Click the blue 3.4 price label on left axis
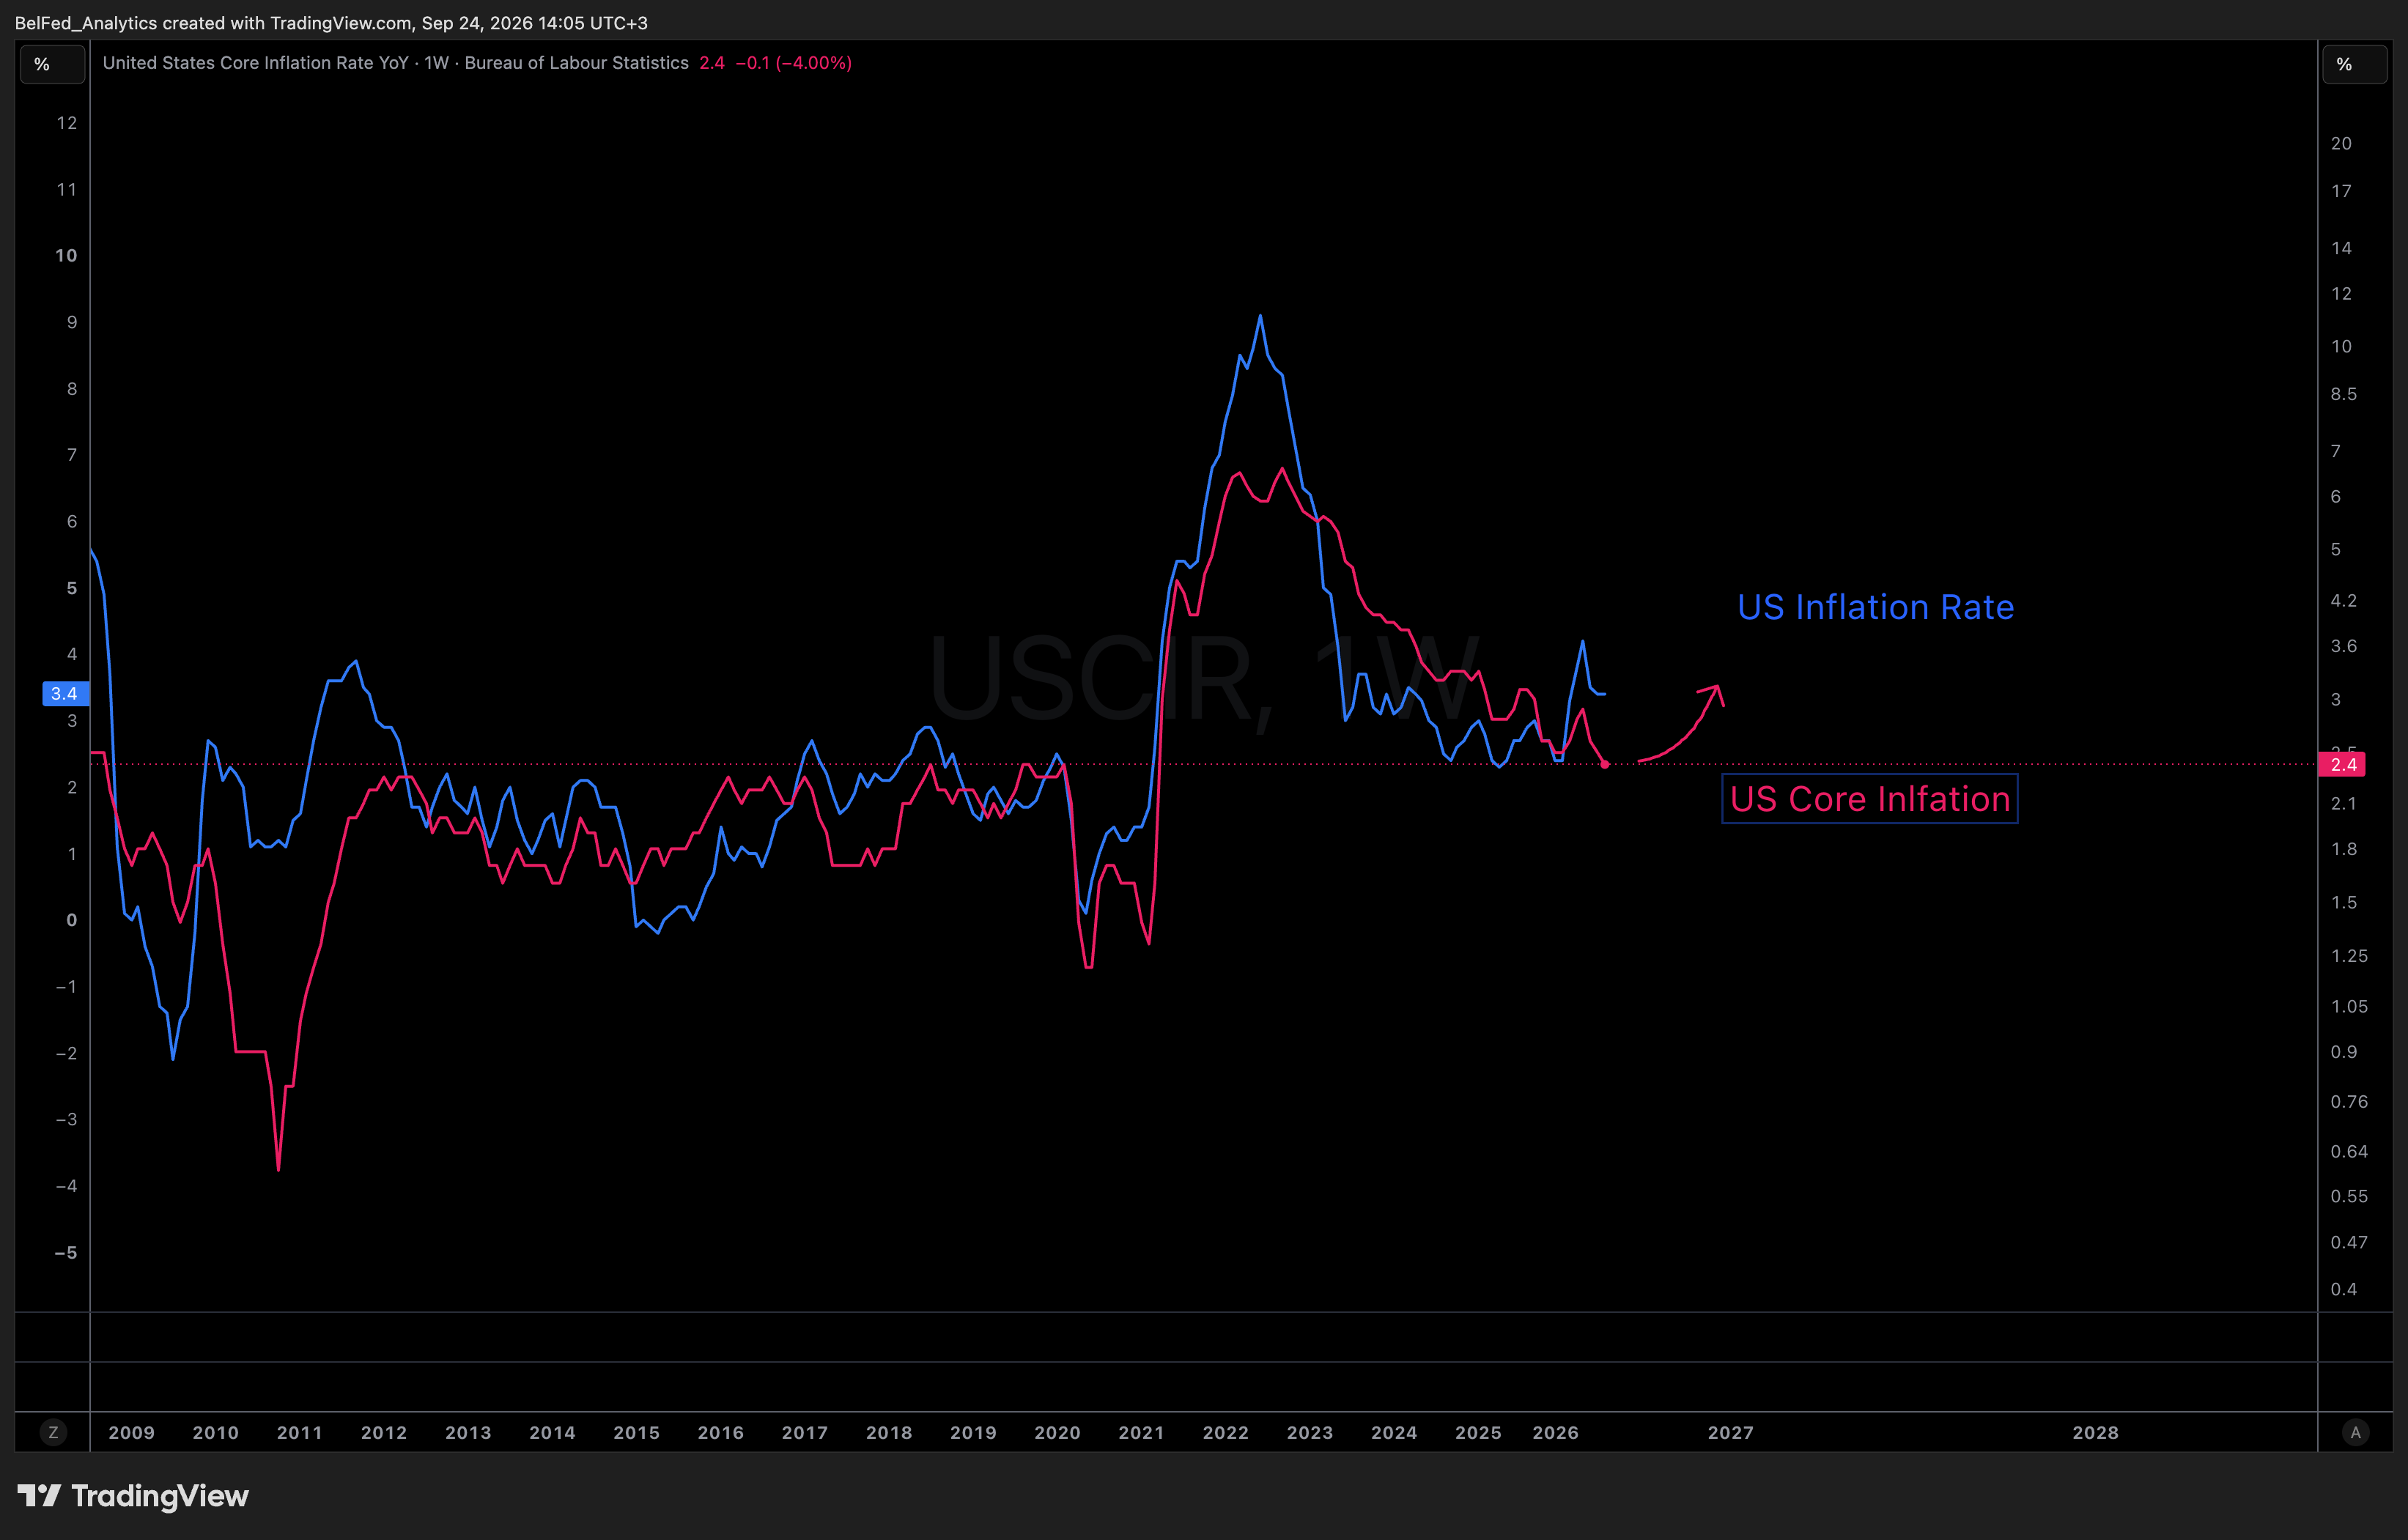This screenshot has width=2408, height=1540. click(65, 693)
